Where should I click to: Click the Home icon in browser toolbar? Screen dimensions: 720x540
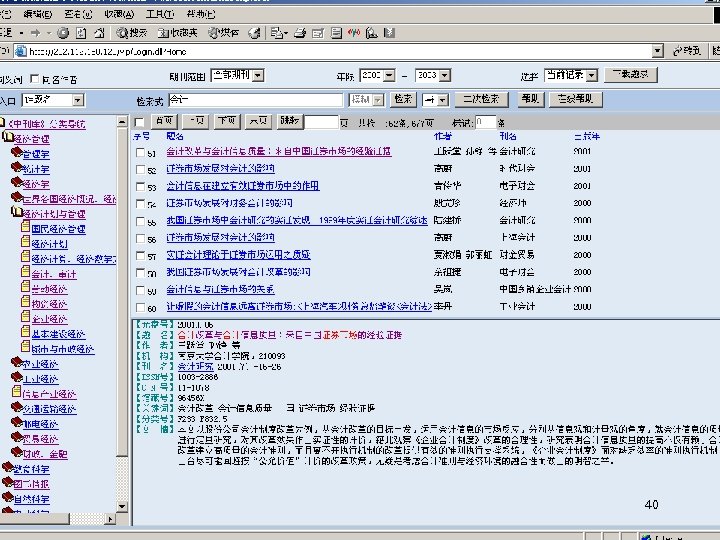tap(99, 33)
